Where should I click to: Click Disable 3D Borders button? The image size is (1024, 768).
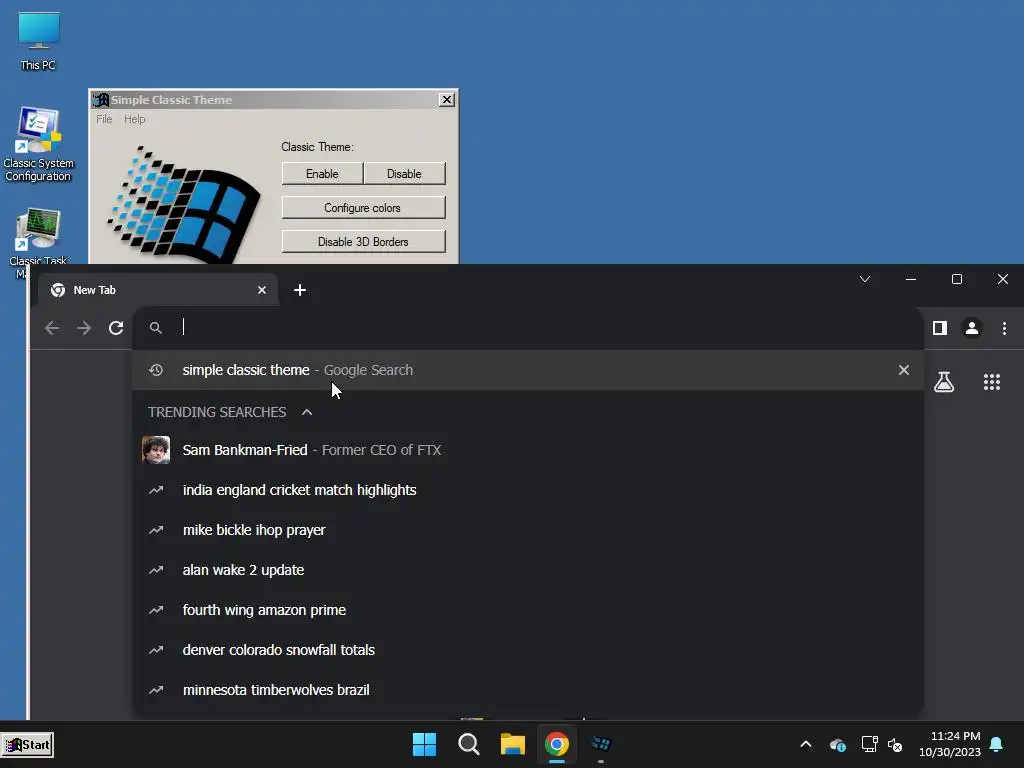(x=363, y=242)
